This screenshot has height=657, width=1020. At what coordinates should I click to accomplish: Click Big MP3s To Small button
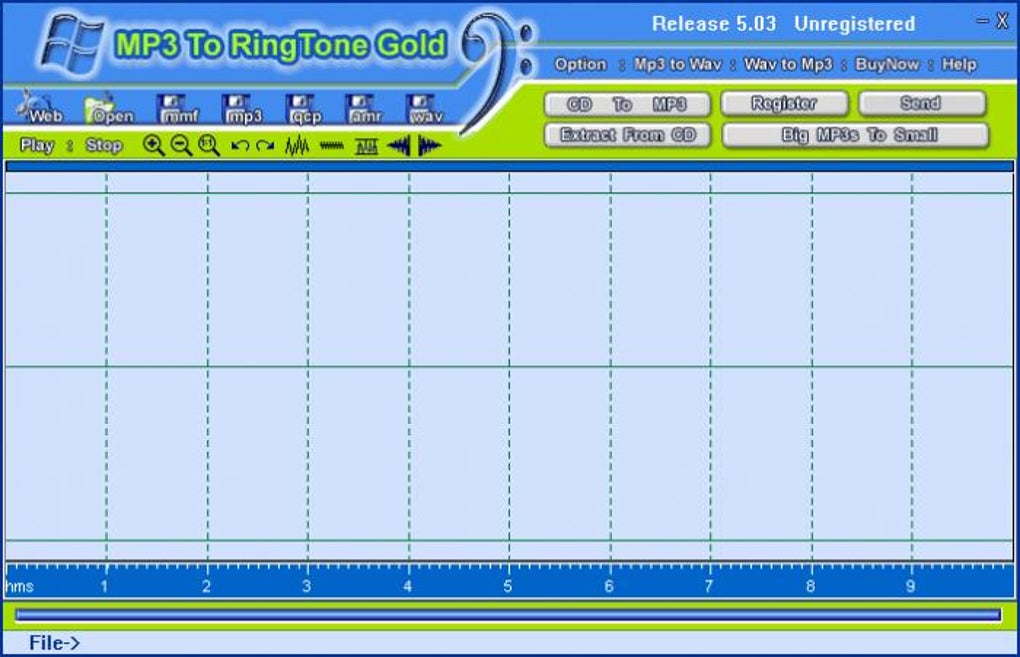(856, 135)
